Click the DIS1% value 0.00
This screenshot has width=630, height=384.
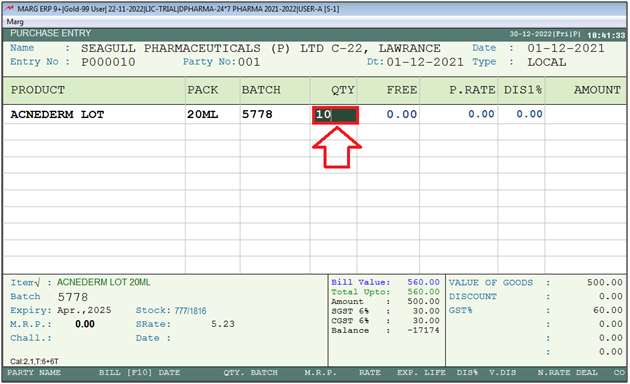[529, 114]
